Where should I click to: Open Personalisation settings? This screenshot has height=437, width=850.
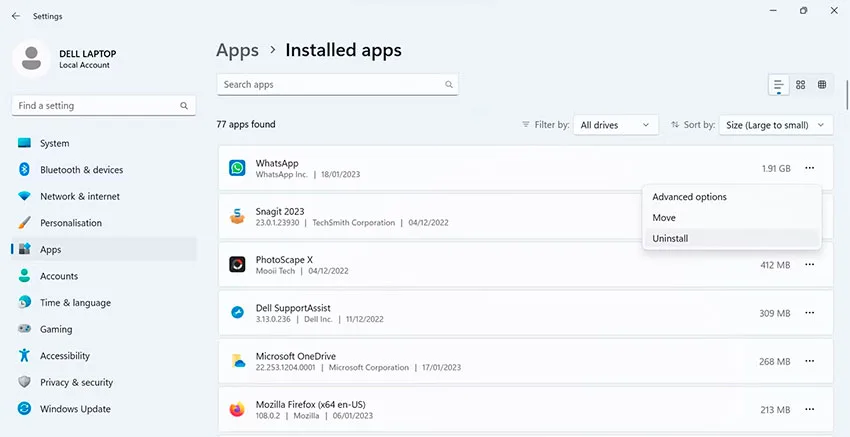(x=104, y=223)
